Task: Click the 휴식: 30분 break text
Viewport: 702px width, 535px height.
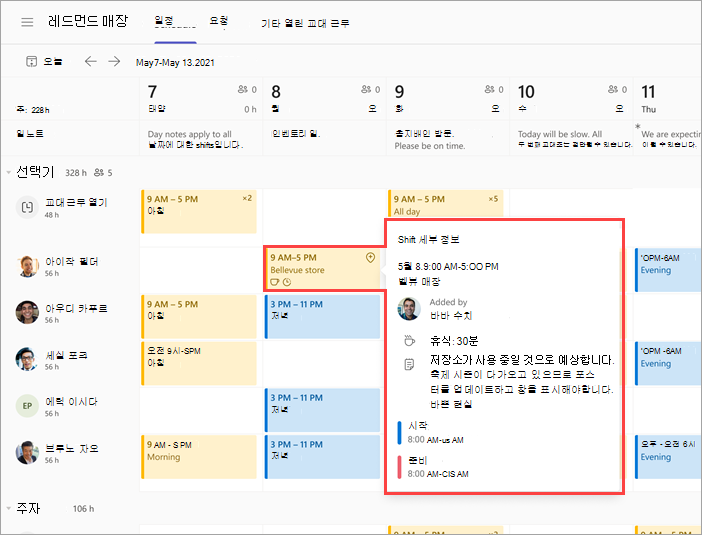Action: 454,341
